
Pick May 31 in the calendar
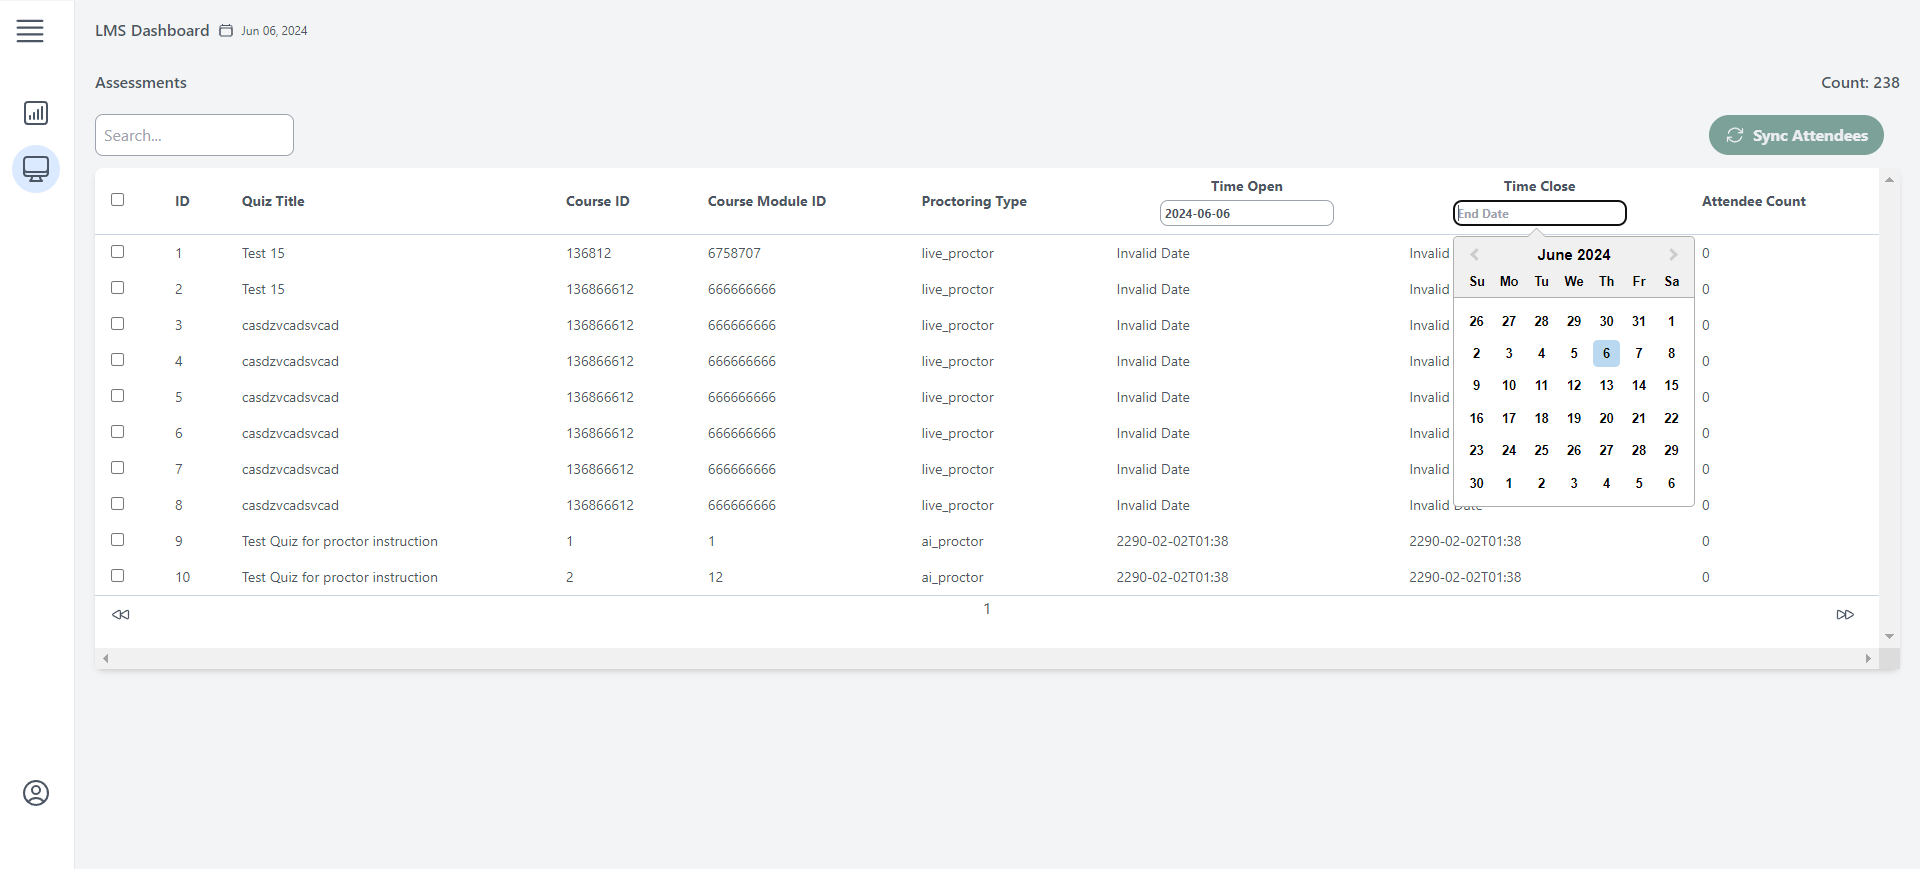1639,321
